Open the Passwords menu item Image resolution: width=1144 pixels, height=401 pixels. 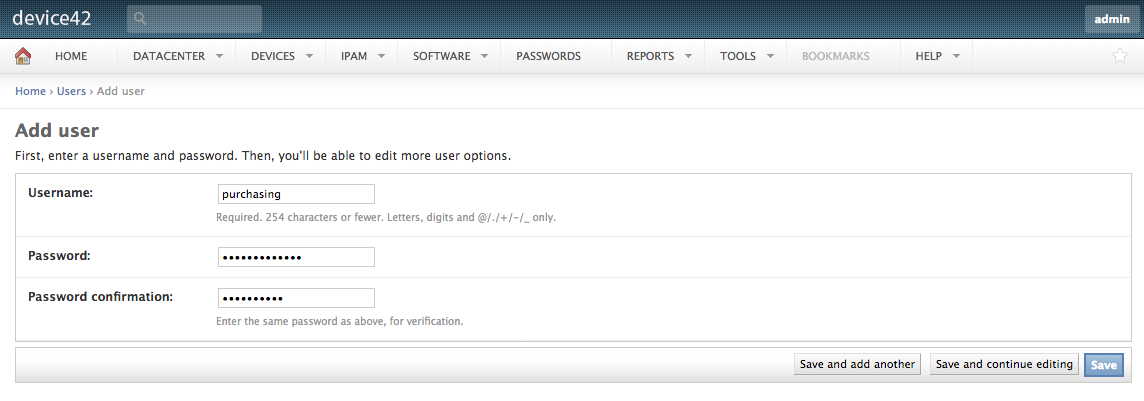[x=549, y=56]
